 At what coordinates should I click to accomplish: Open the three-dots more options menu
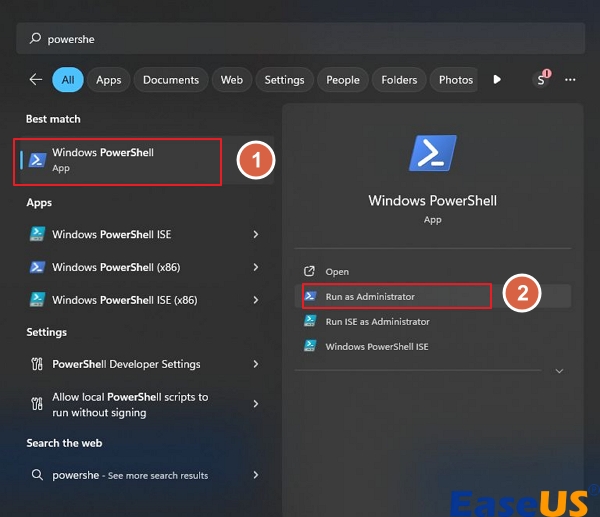570,80
